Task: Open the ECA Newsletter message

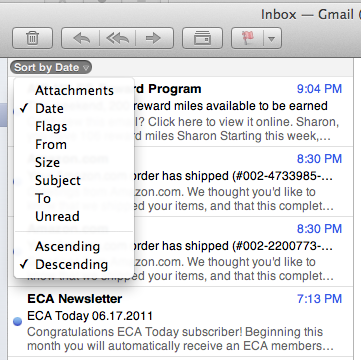Action: click(180, 322)
